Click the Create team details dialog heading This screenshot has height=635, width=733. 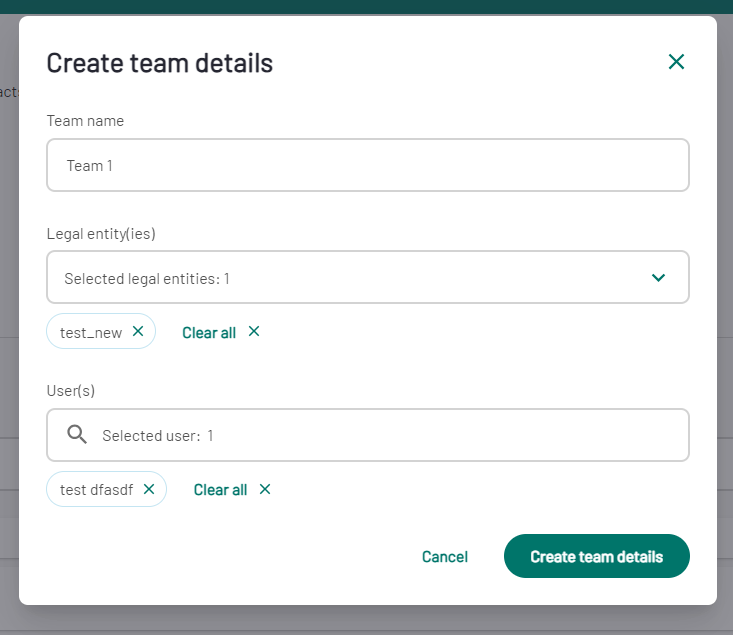(159, 63)
